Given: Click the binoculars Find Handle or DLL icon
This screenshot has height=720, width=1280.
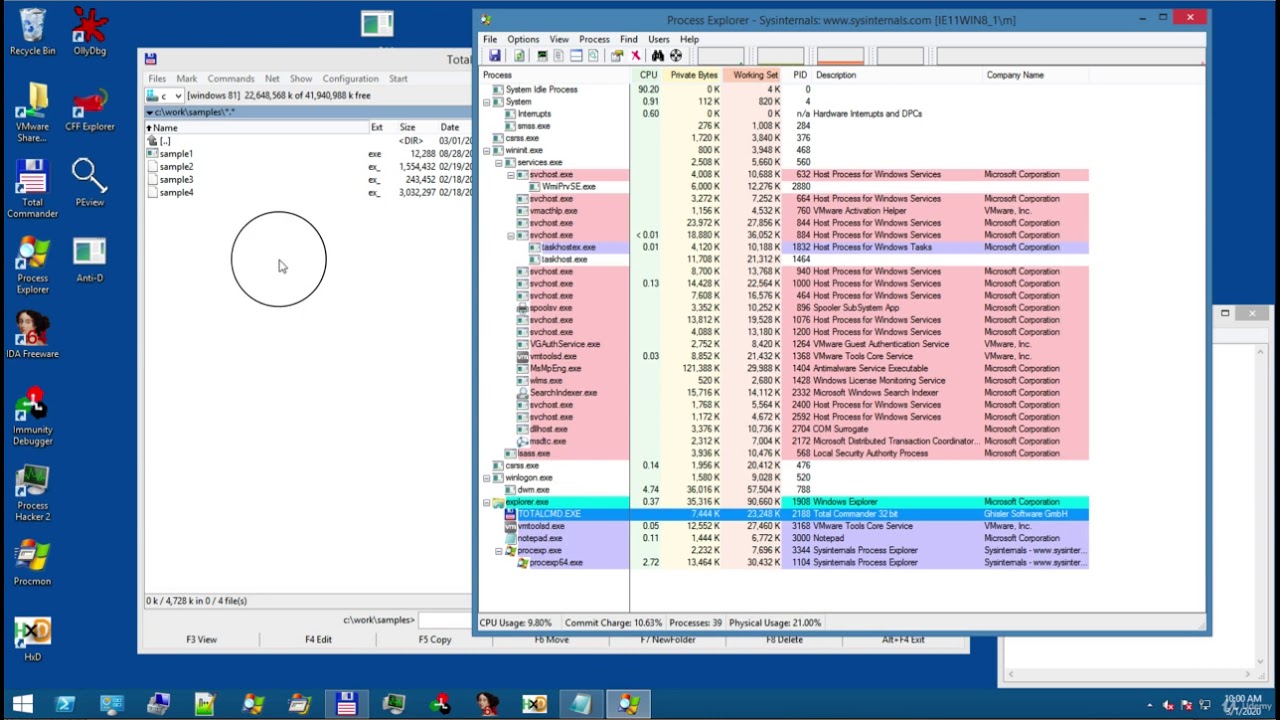Looking at the screenshot, I should 658,55.
